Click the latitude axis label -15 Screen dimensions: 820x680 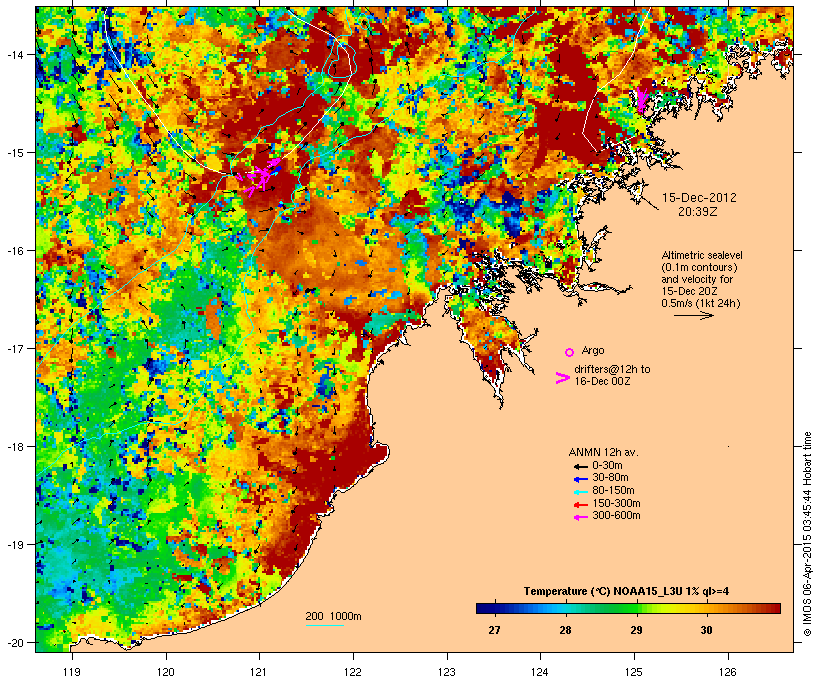pyautogui.click(x=15, y=153)
